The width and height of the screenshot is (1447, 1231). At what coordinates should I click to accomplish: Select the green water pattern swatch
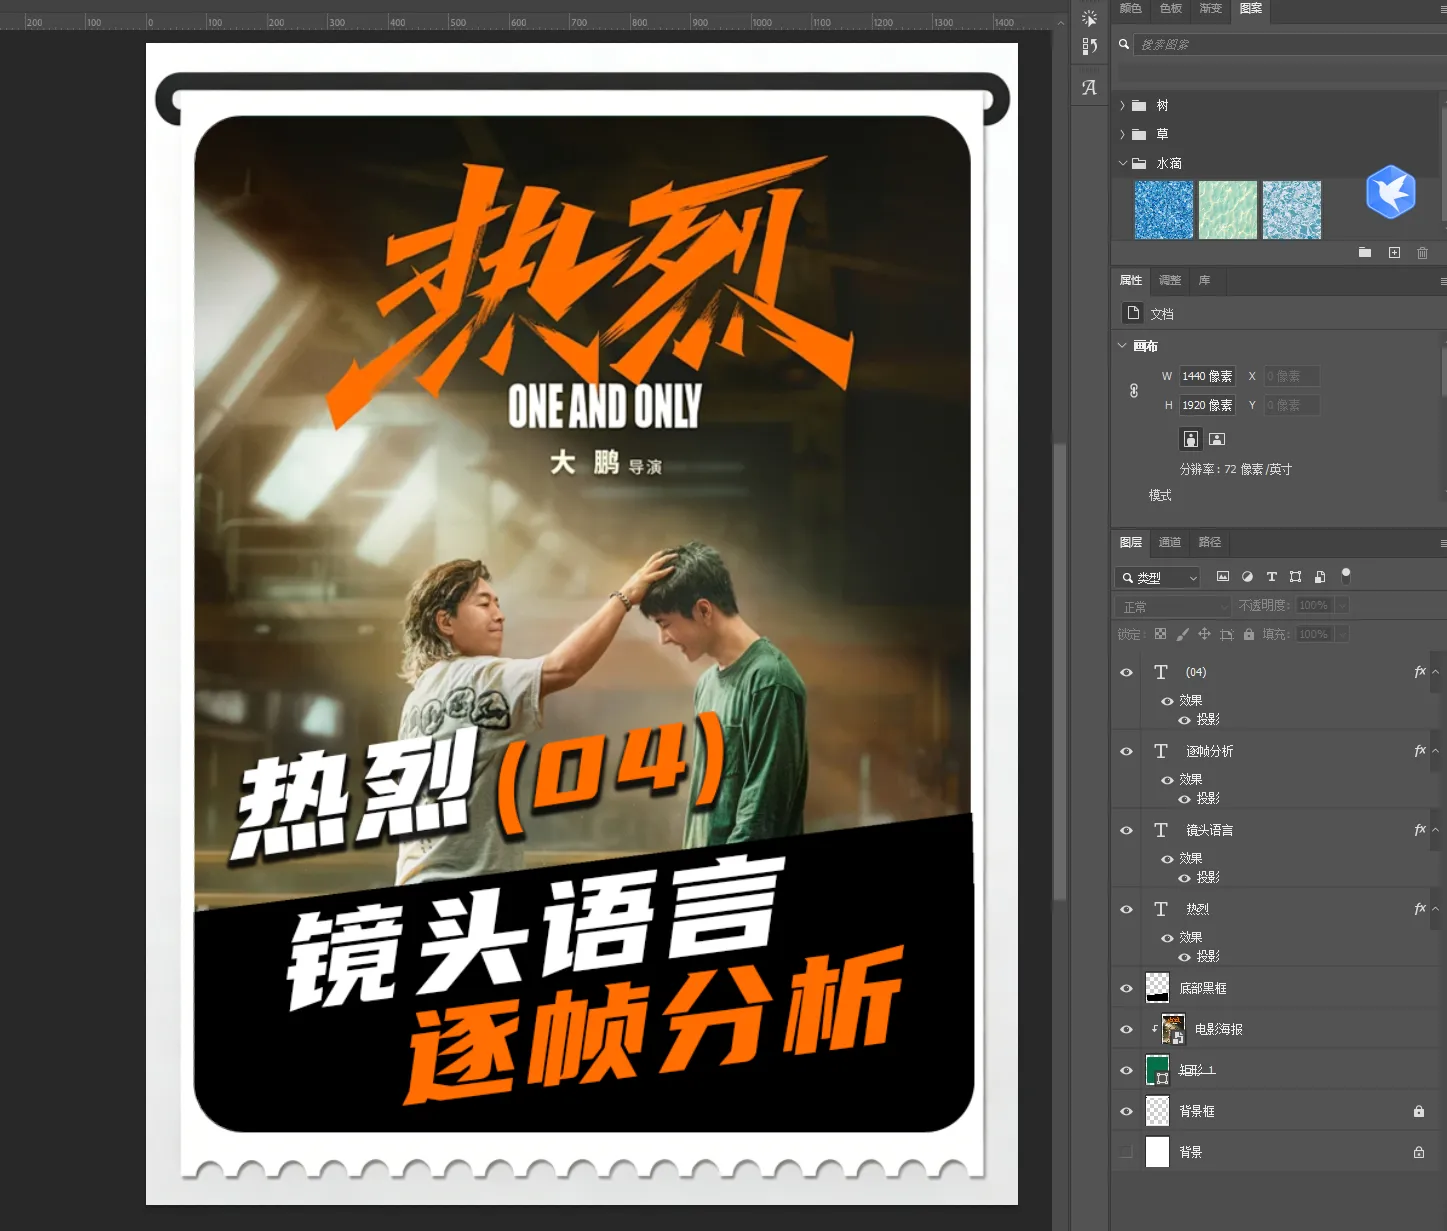1228,210
